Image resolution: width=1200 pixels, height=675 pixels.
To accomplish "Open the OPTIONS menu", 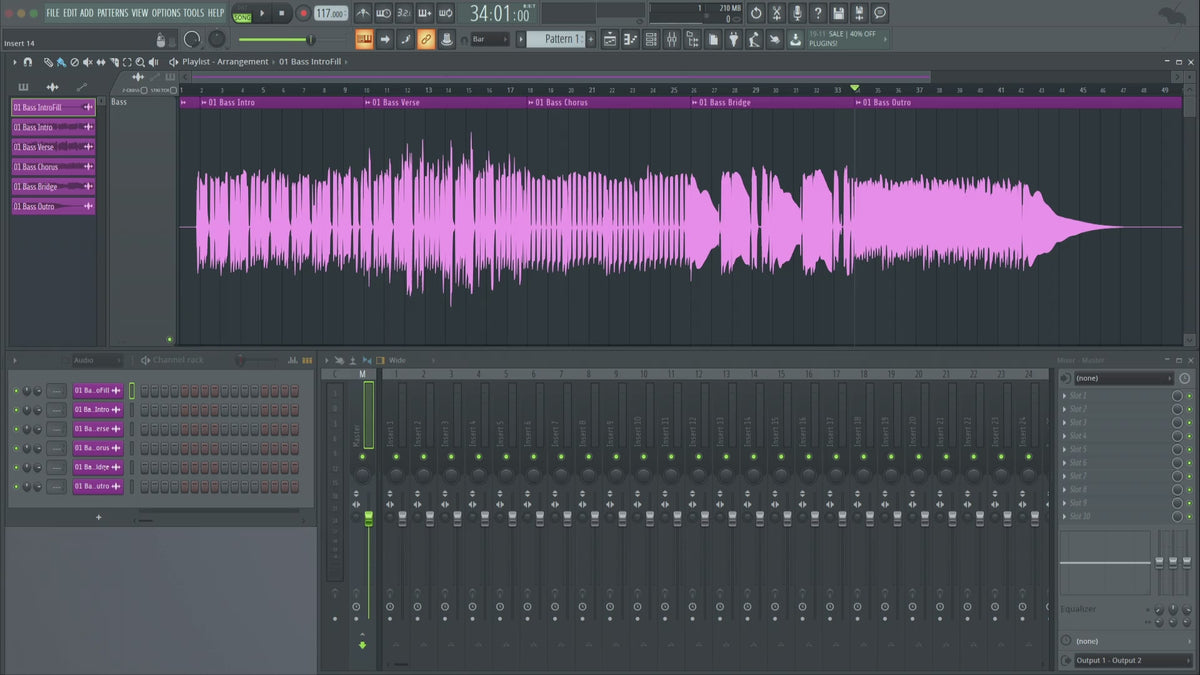I will [166, 13].
